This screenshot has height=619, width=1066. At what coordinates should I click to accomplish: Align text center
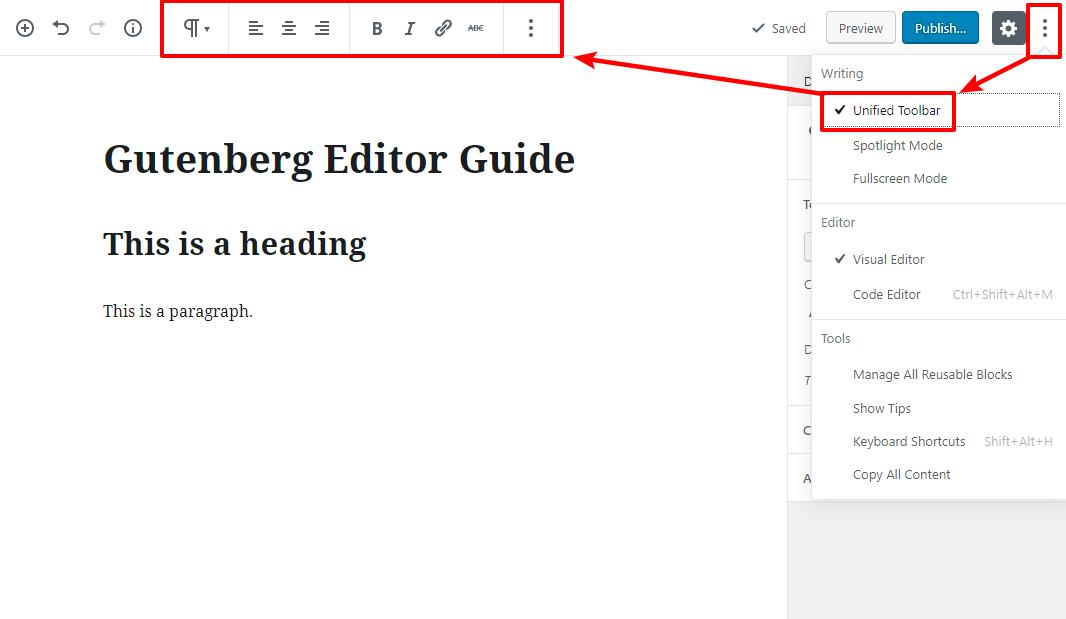tap(289, 28)
